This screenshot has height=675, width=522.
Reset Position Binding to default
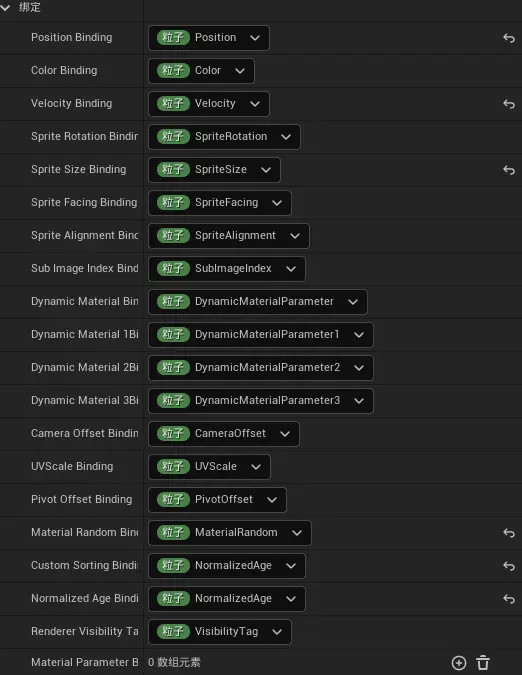tap(509, 38)
